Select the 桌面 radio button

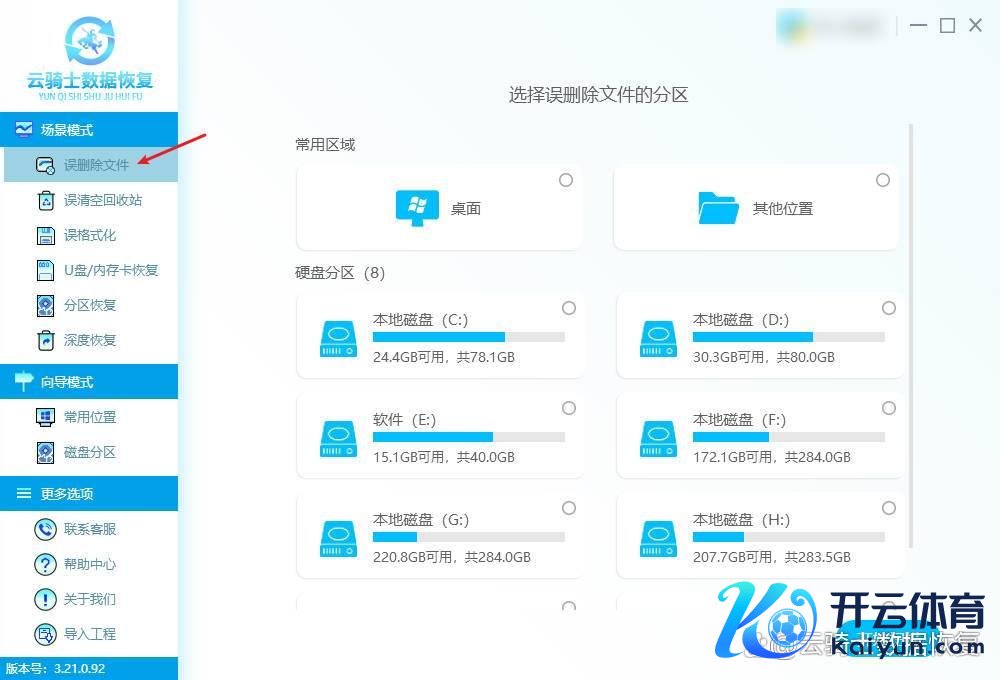(x=566, y=180)
